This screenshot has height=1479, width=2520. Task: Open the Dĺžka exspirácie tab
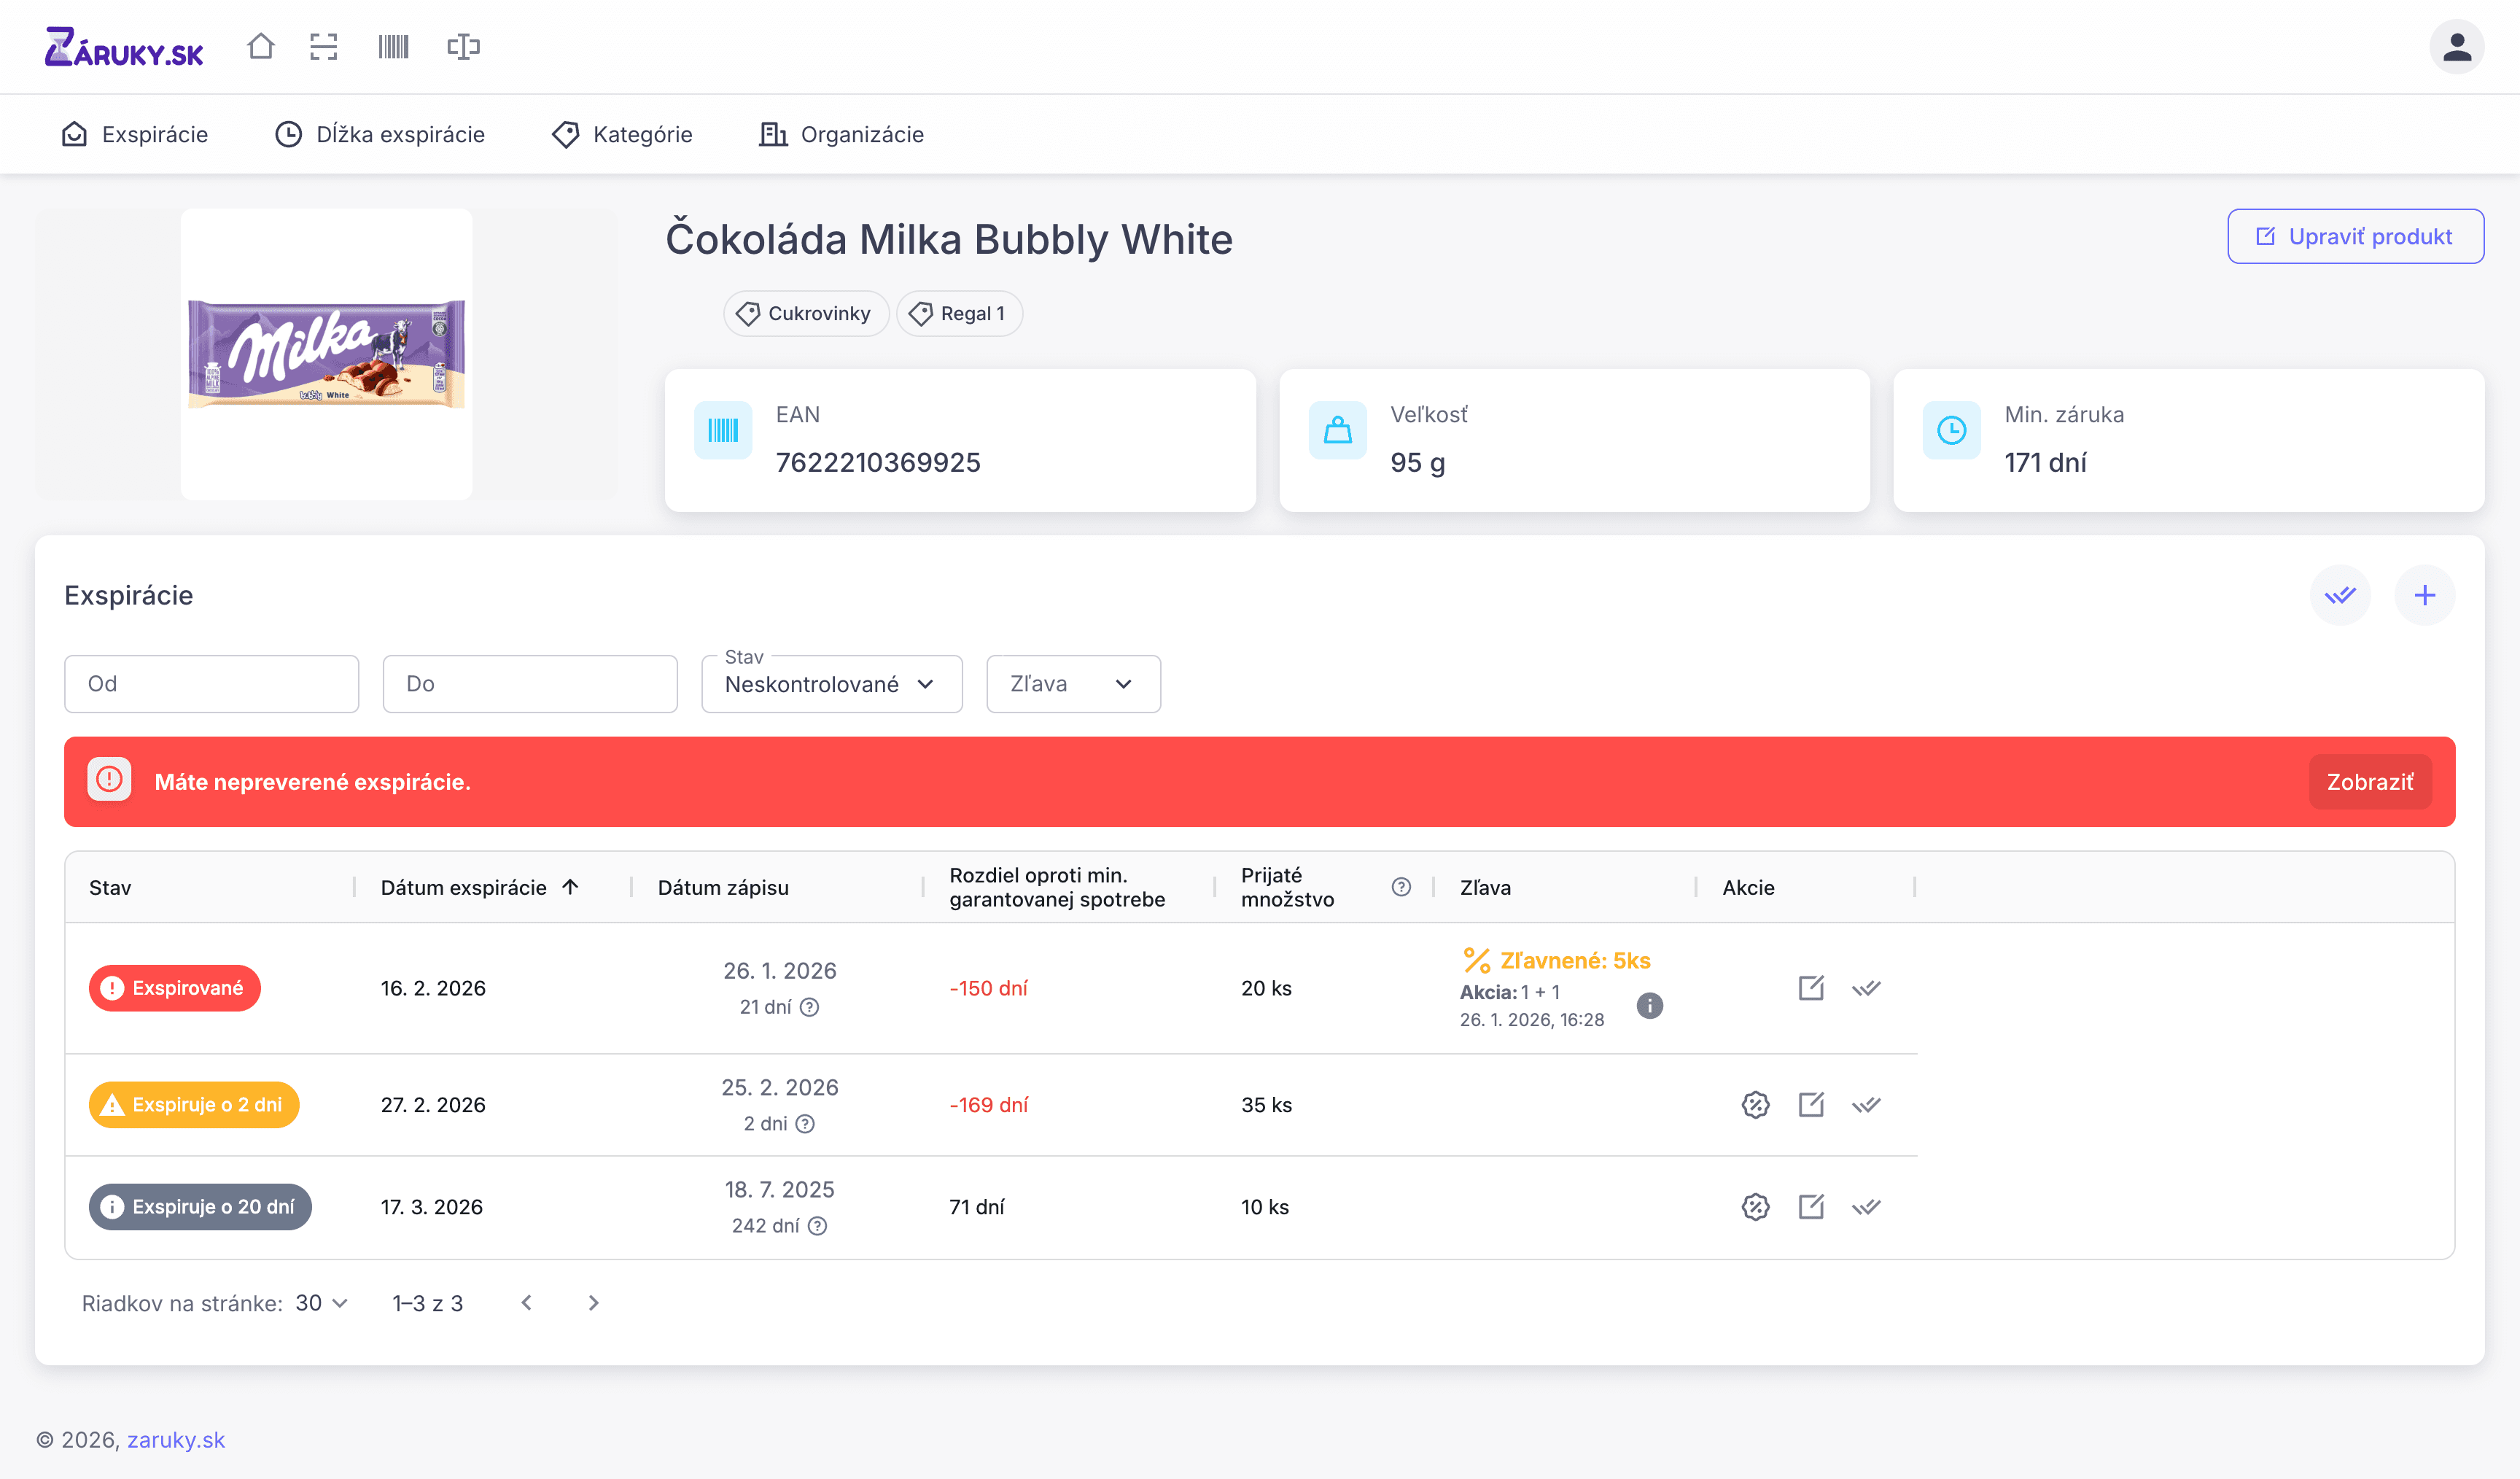click(380, 134)
